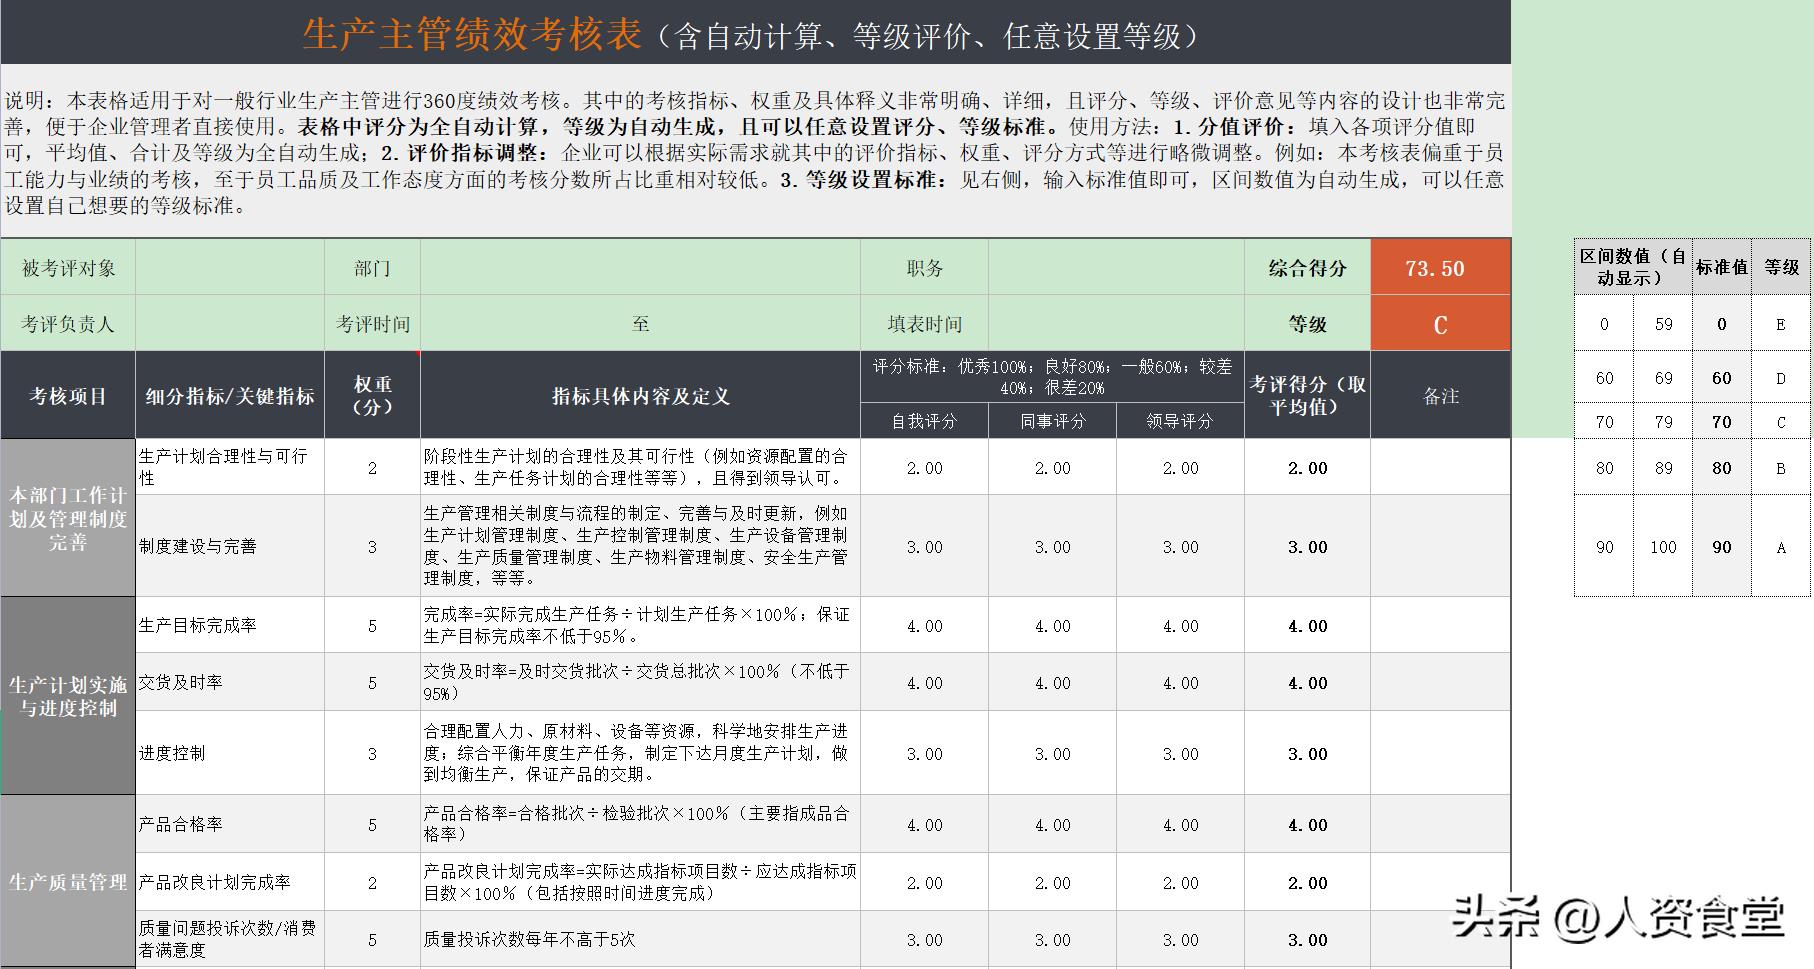Click the 填表时间 input field

1113,323
